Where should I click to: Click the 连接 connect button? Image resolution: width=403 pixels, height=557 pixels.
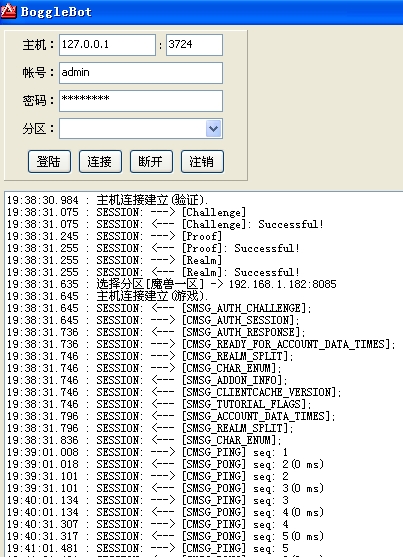point(100,162)
